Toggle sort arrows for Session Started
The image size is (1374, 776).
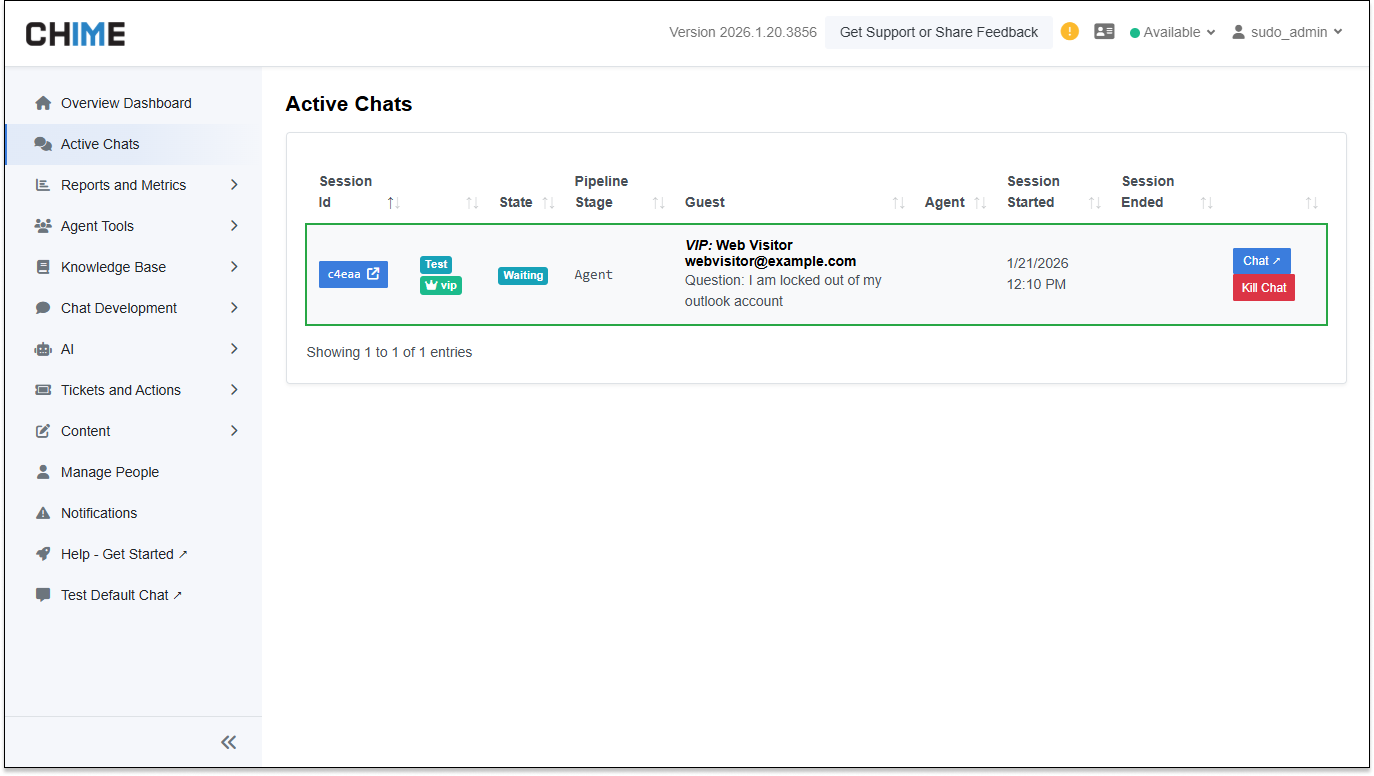(1094, 203)
